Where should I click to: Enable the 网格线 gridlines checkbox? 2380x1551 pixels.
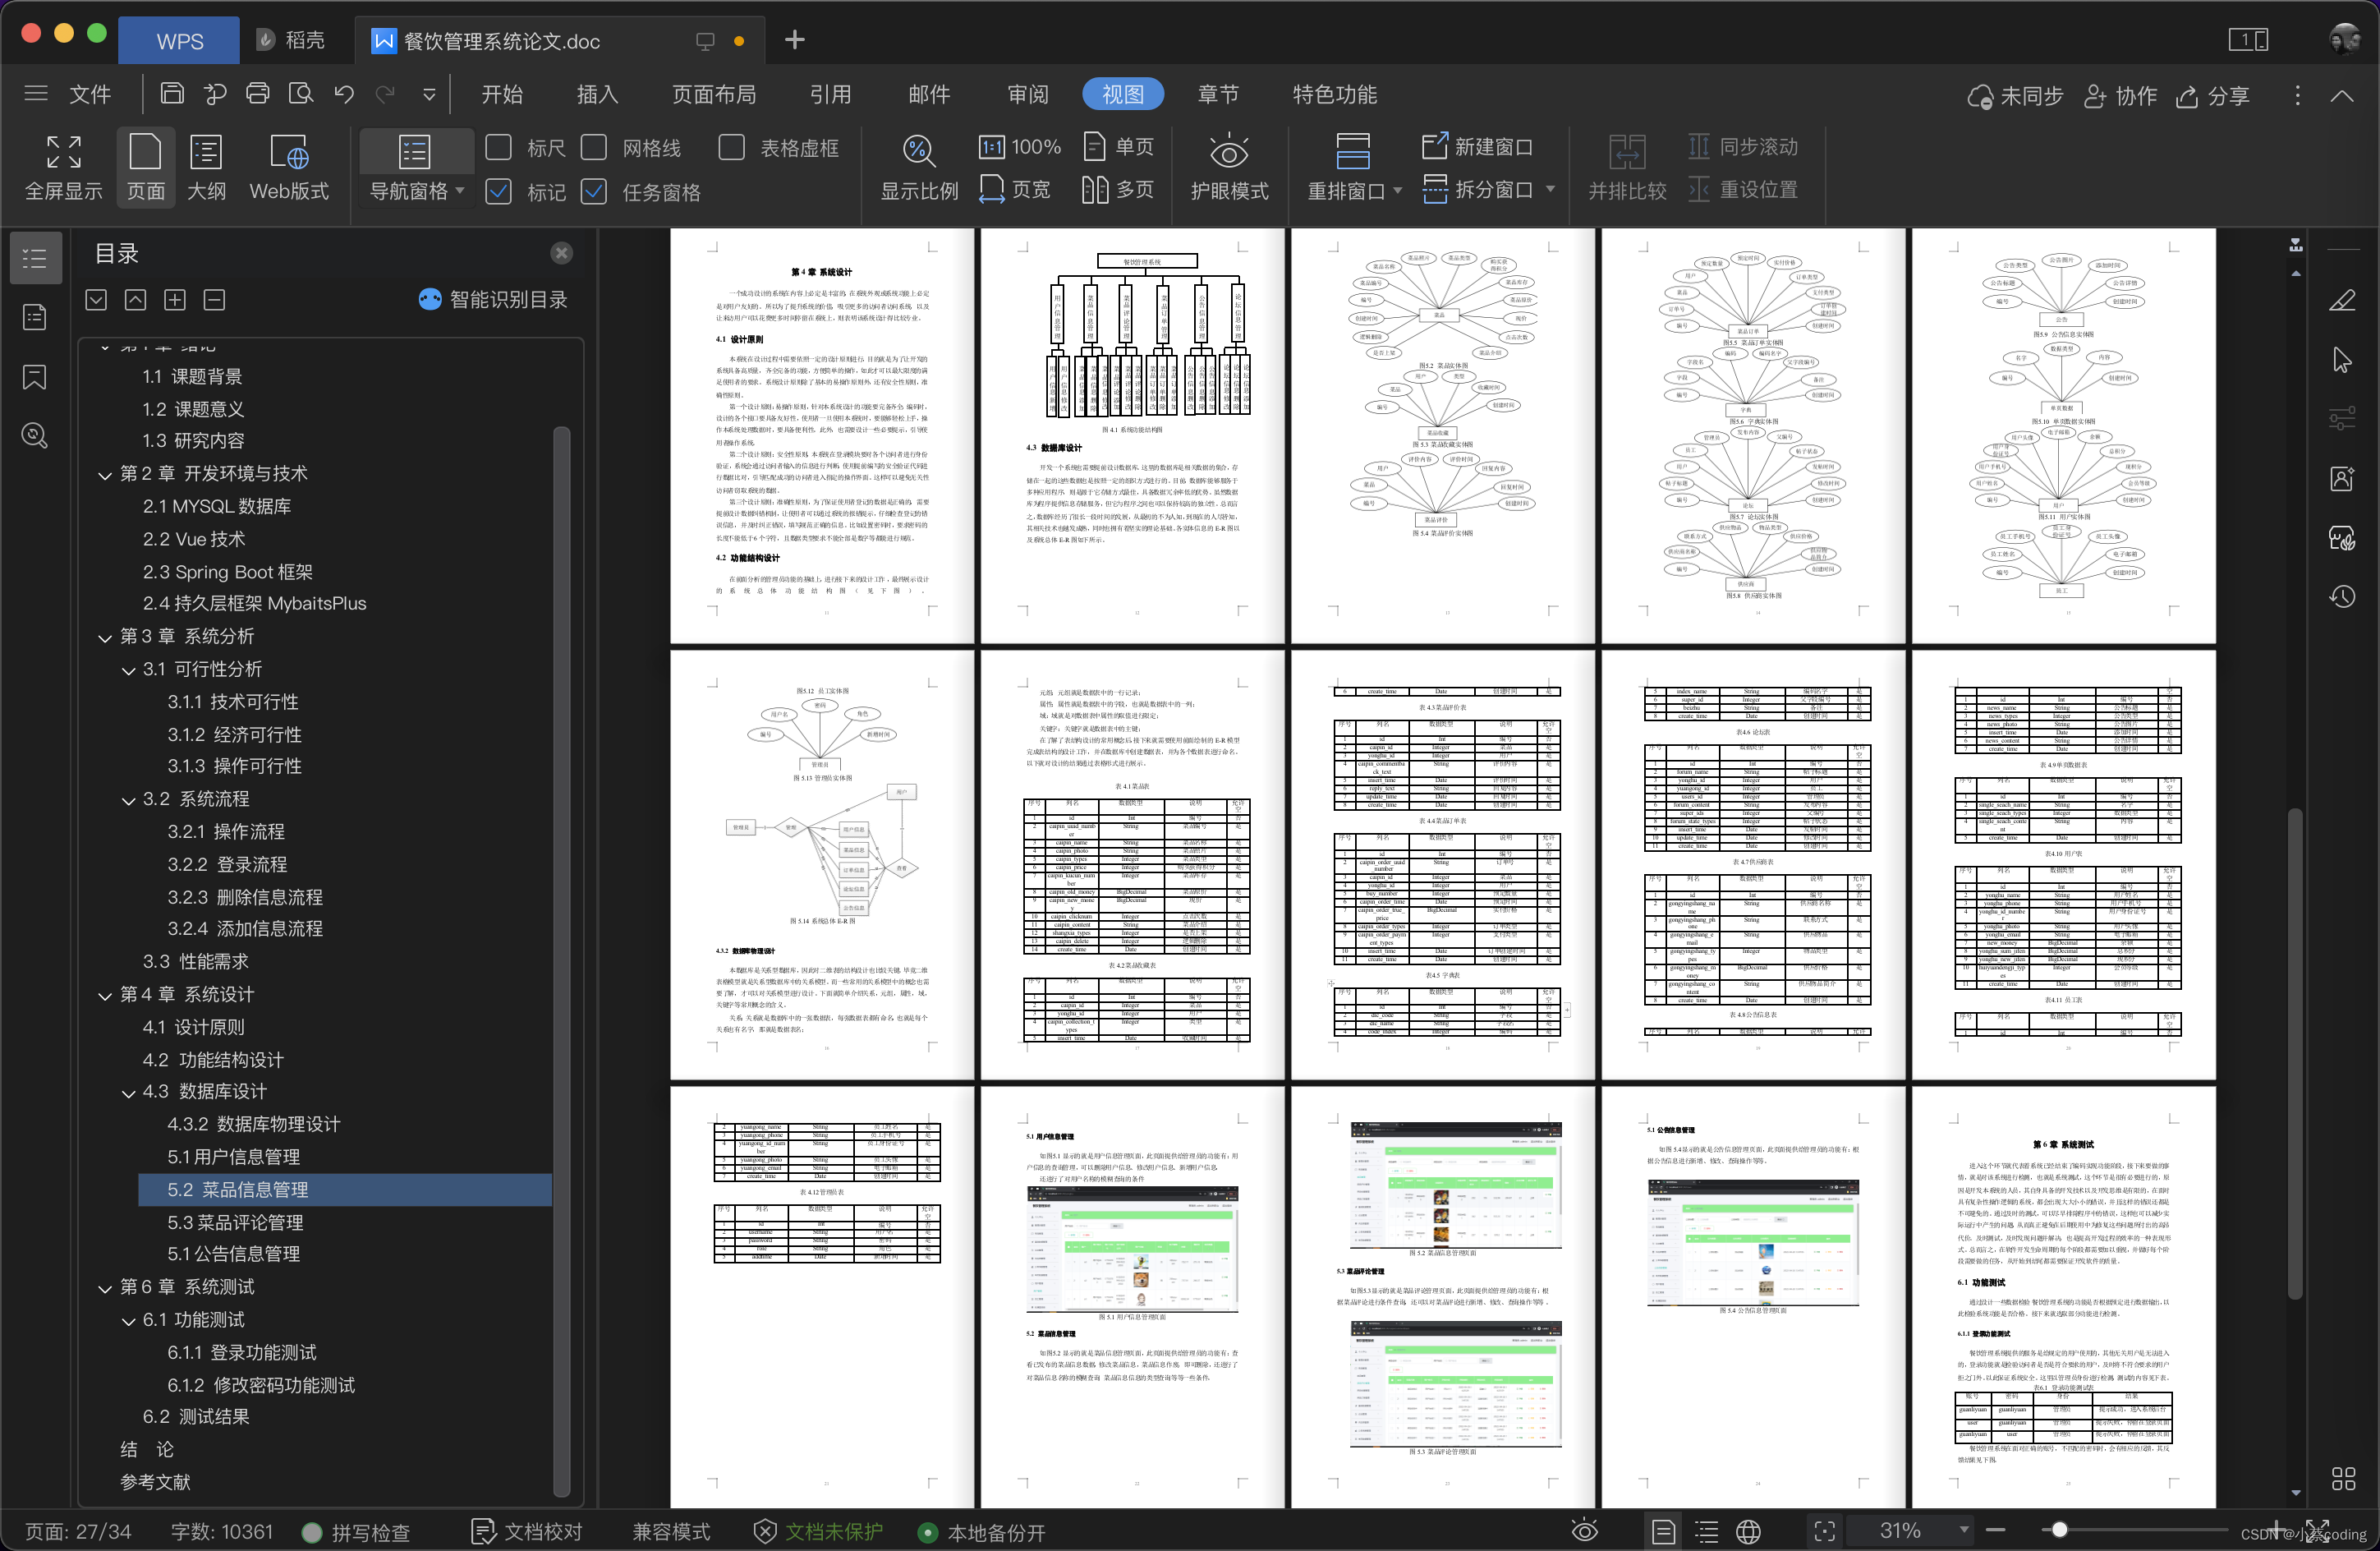[x=593, y=147]
